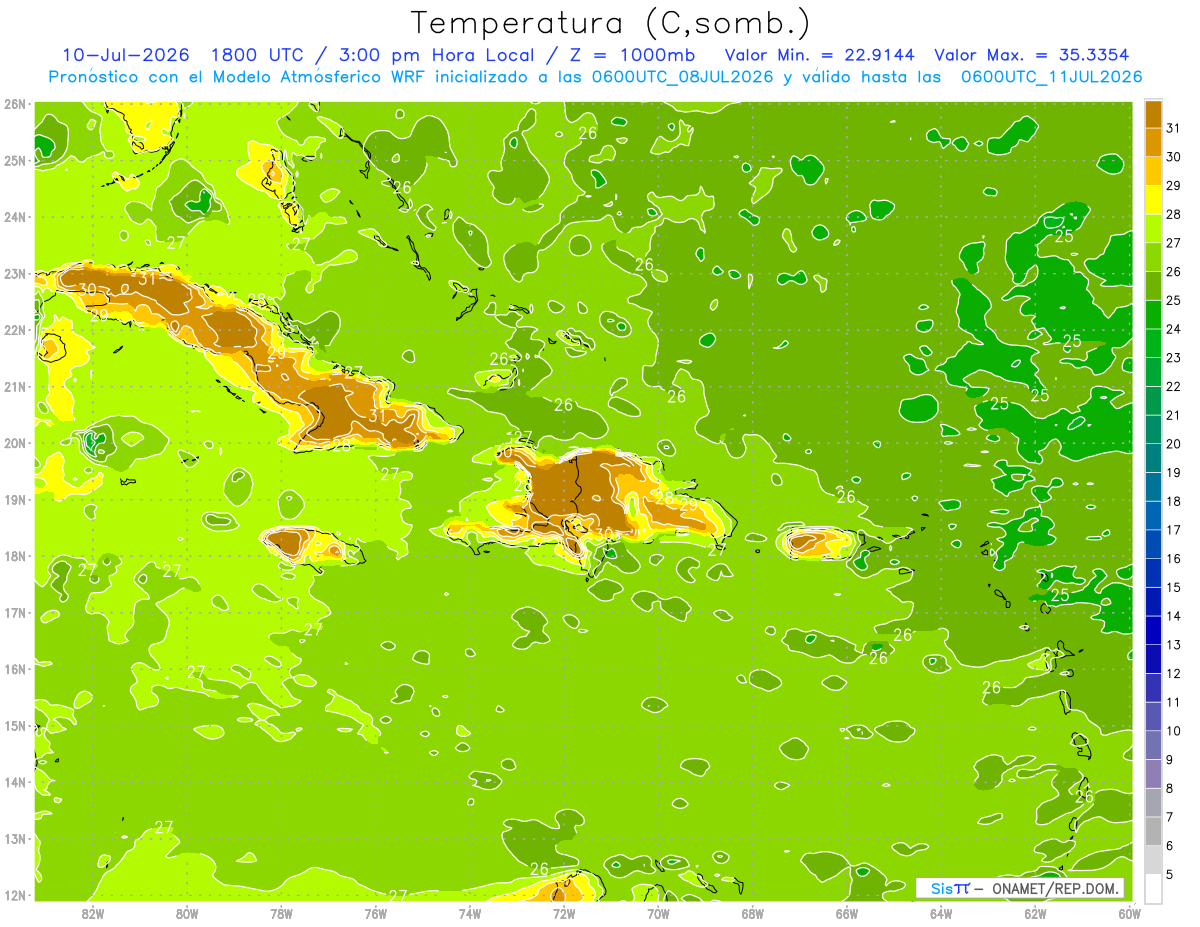
Task: Click the 72W longitude axis label
Action: (564, 913)
